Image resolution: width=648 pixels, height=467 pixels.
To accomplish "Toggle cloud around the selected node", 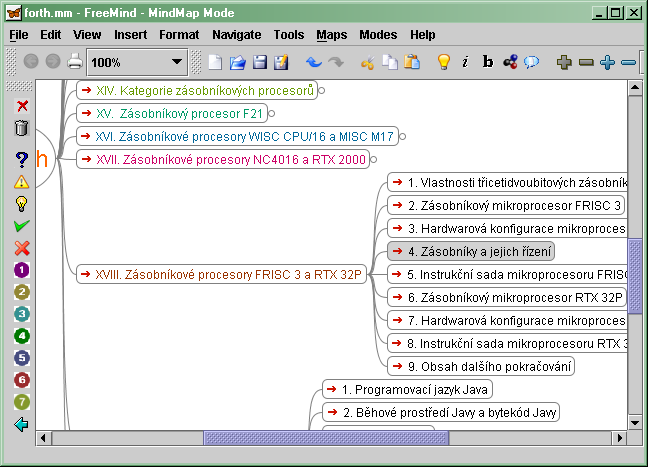I will pos(532,62).
